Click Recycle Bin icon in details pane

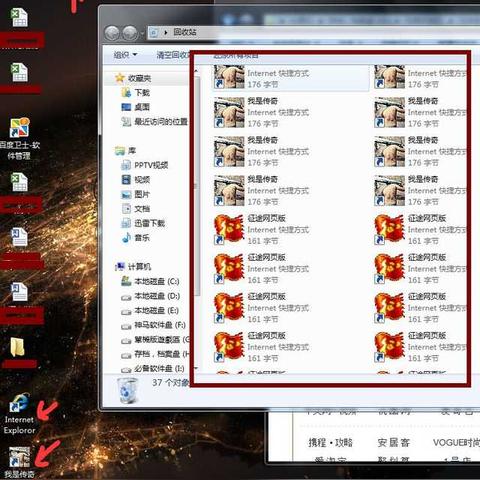point(127,390)
